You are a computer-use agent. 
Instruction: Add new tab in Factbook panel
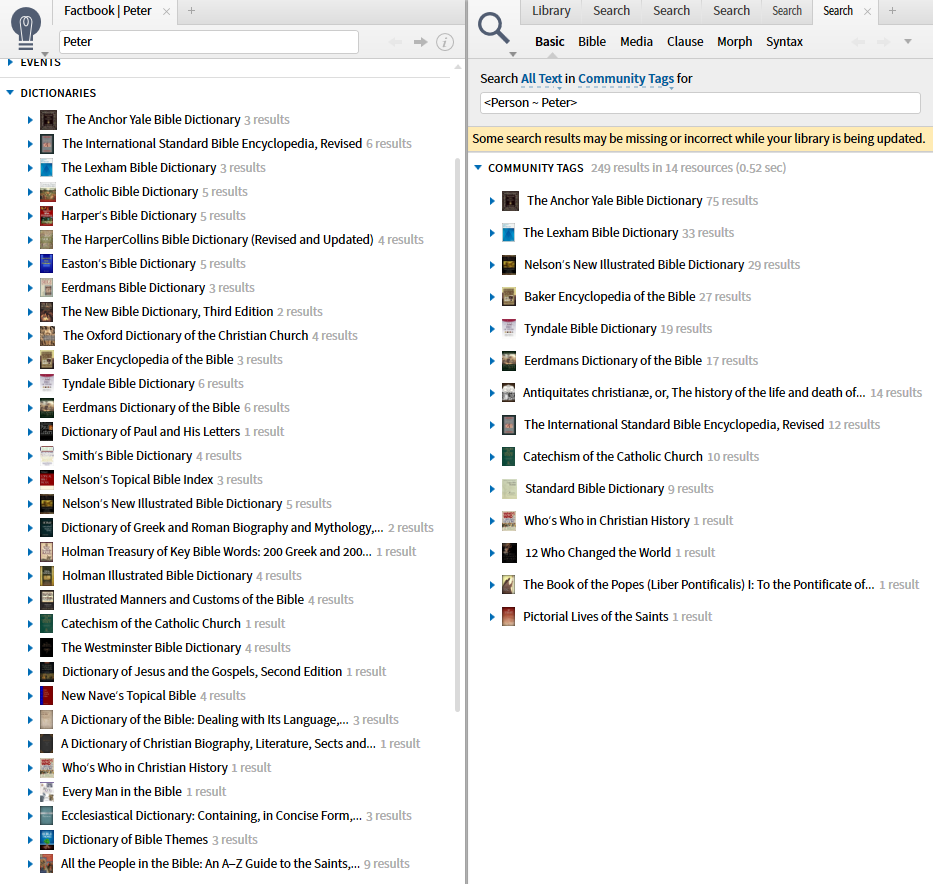coord(192,11)
